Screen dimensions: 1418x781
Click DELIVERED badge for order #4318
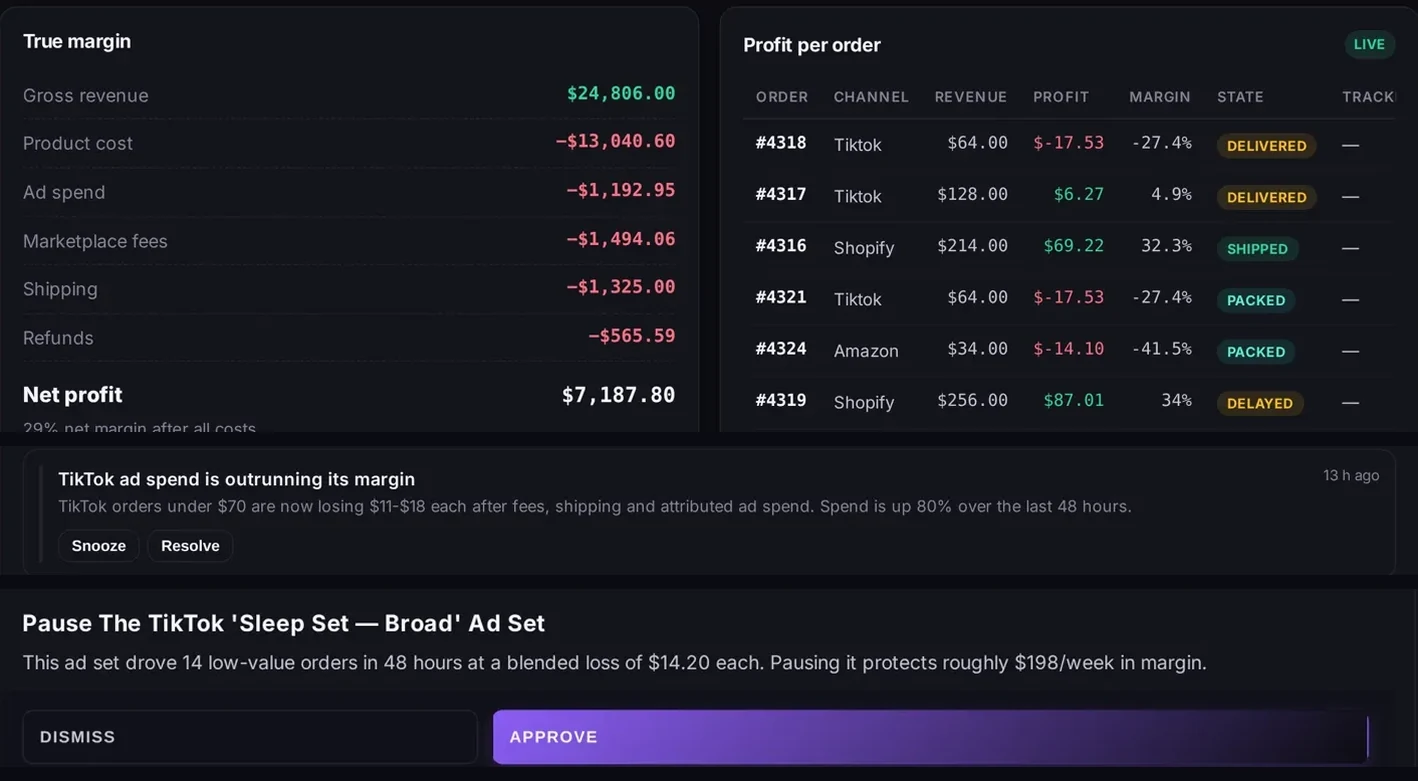pos(1267,146)
